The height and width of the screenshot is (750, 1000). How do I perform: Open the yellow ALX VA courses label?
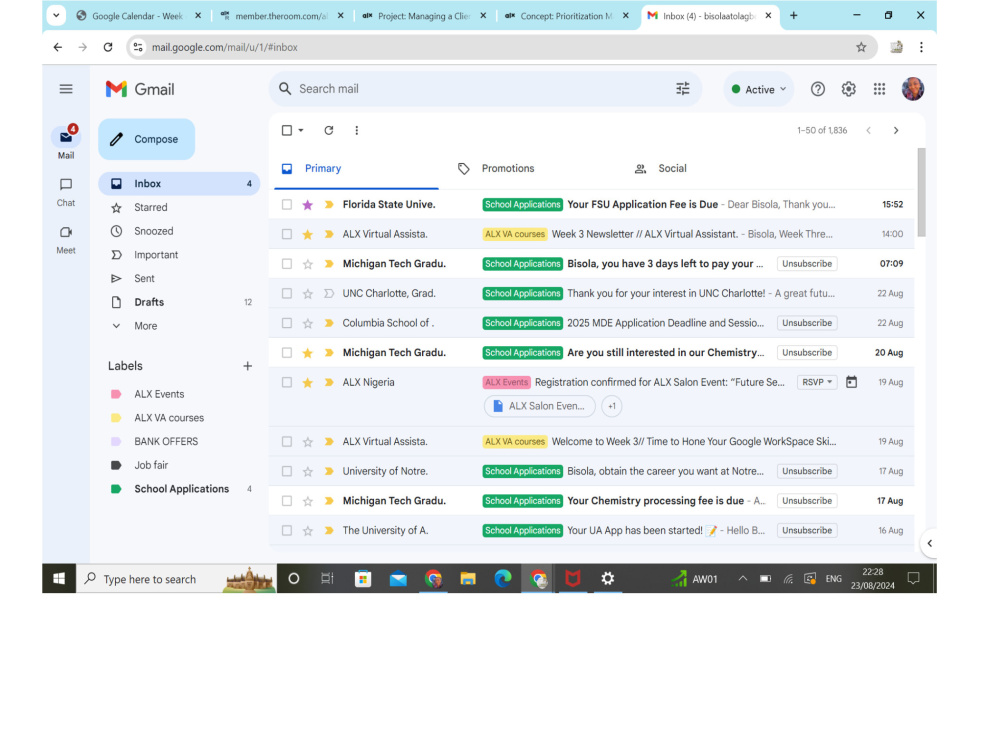click(x=169, y=418)
